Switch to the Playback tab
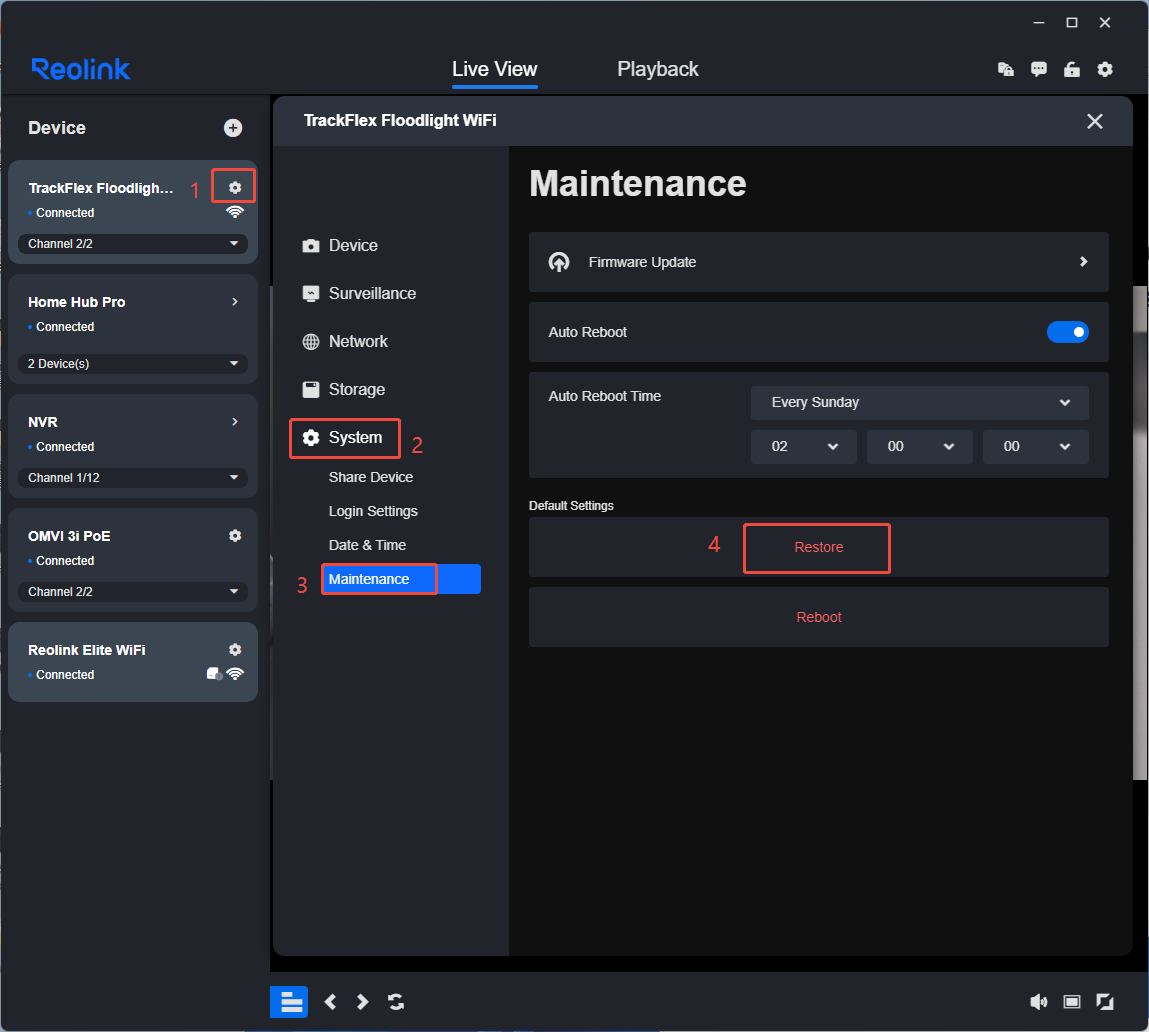This screenshot has height=1032, width=1149. 657,70
